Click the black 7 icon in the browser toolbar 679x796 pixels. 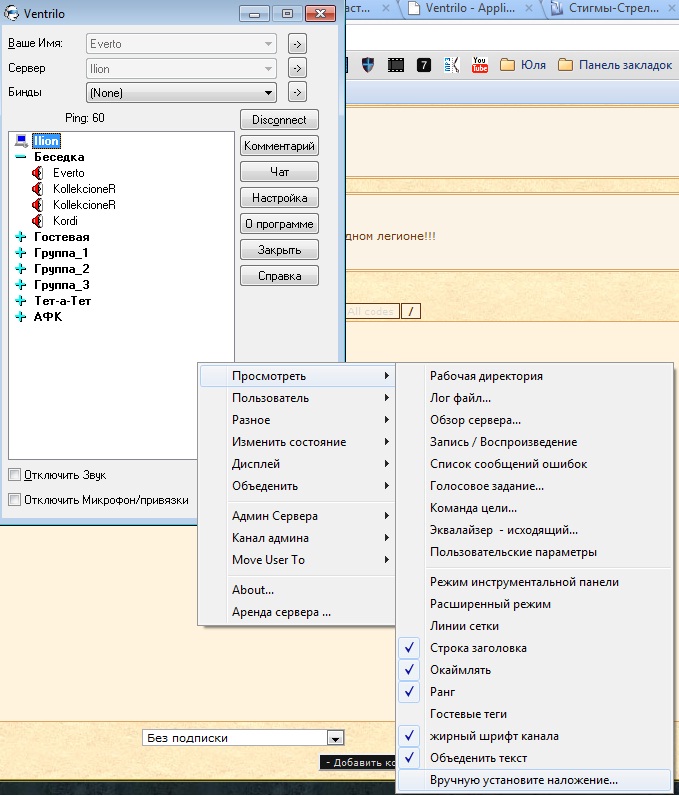click(x=424, y=65)
